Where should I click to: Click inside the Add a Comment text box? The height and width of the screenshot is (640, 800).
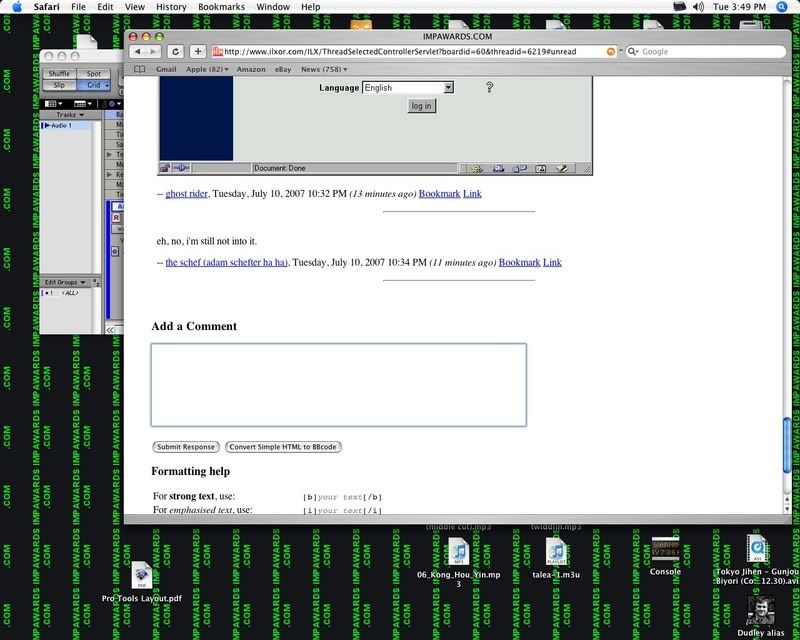pyautogui.click(x=338, y=385)
